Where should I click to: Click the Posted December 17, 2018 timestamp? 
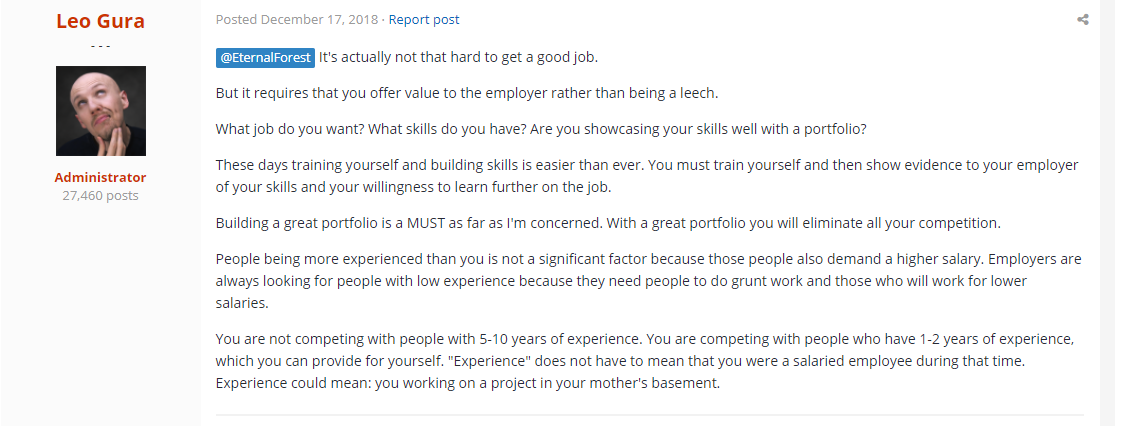click(x=298, y=20)
